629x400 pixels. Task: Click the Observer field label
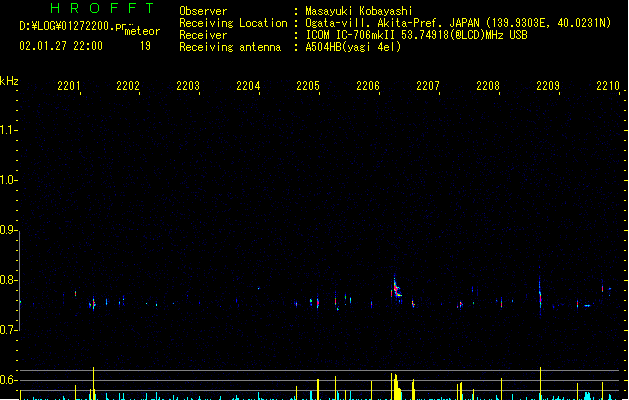(x=203, y=11)
